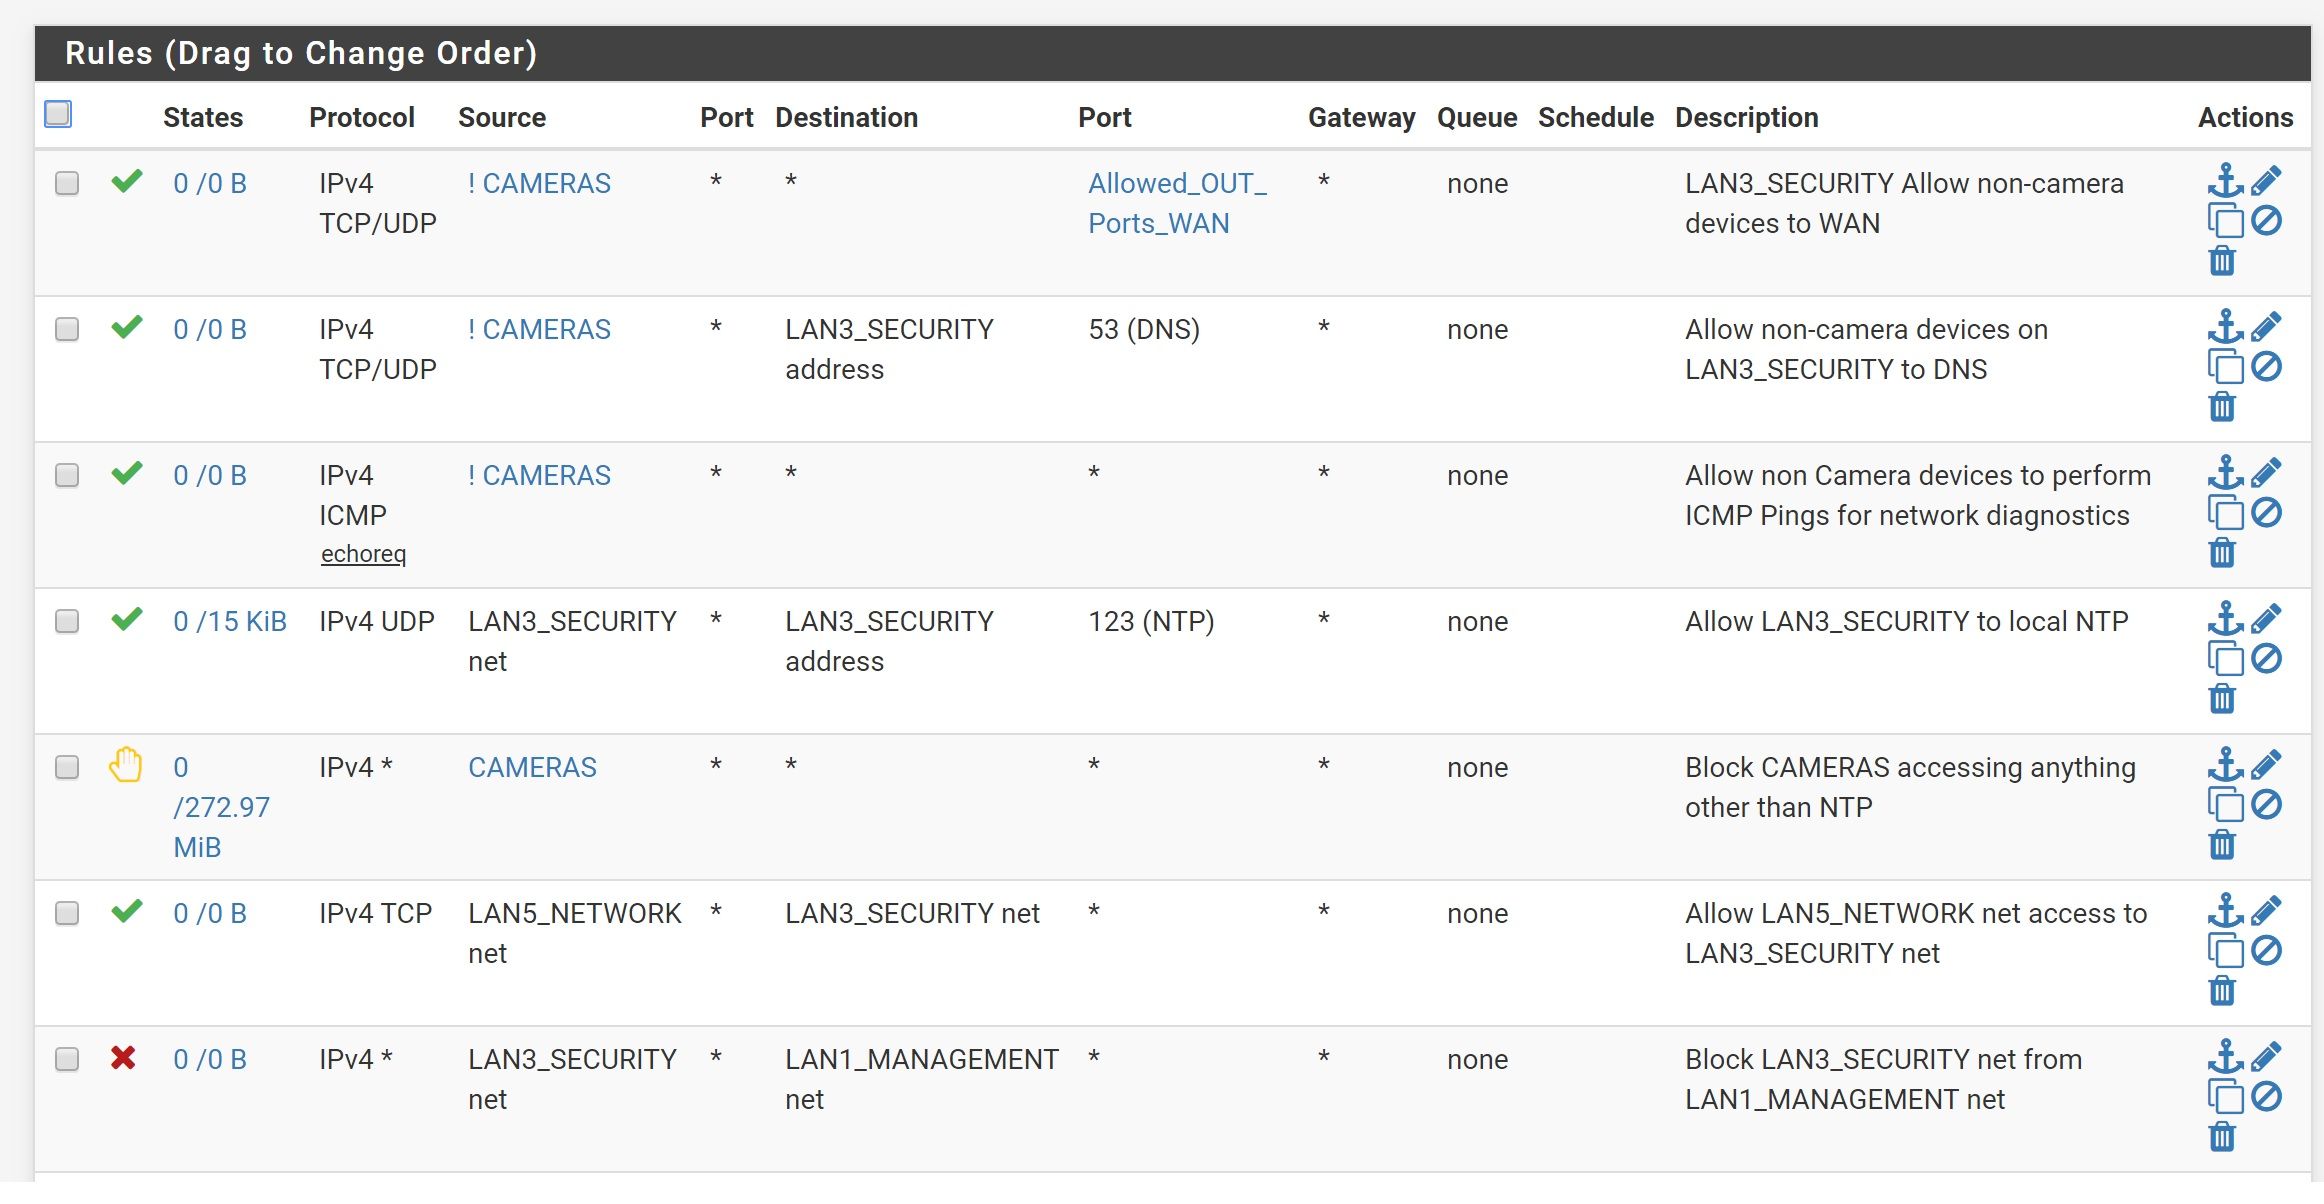Toggle the select-all checkbox in header
The width and height of the screenshot is (2324, 1204).
point(58,114)
